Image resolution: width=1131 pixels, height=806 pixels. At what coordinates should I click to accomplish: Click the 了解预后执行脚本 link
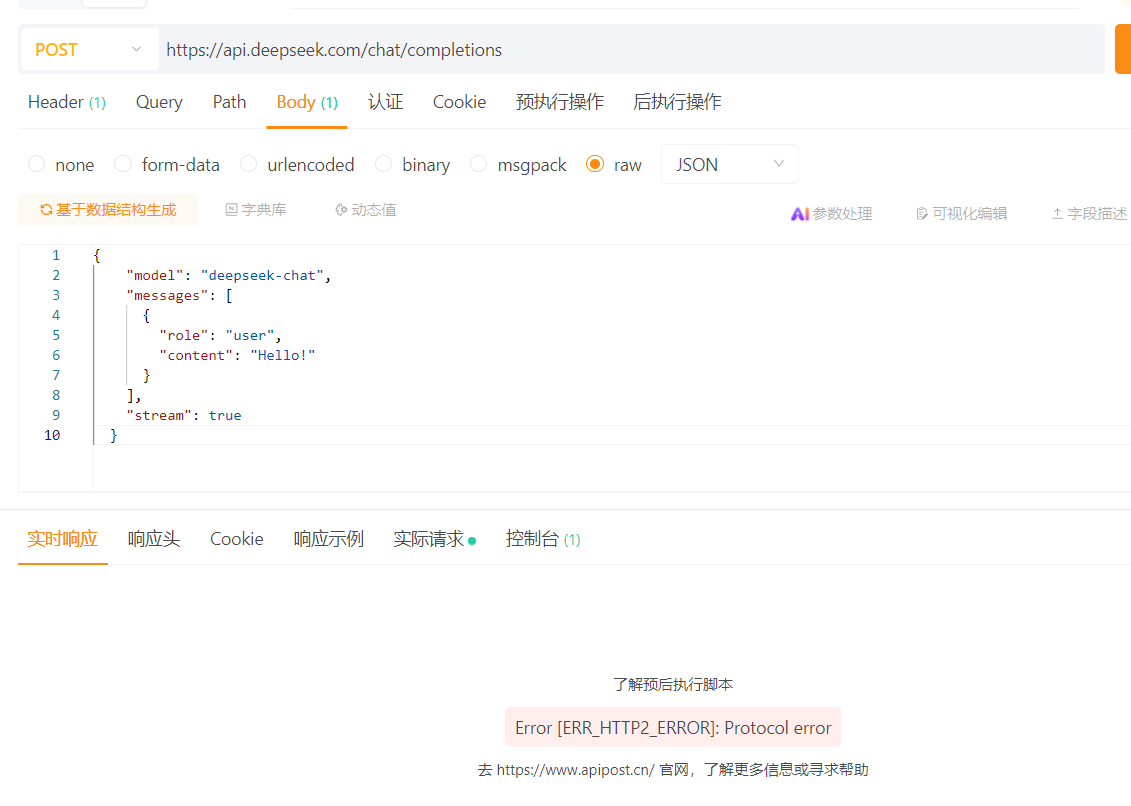tap(673, 684)
